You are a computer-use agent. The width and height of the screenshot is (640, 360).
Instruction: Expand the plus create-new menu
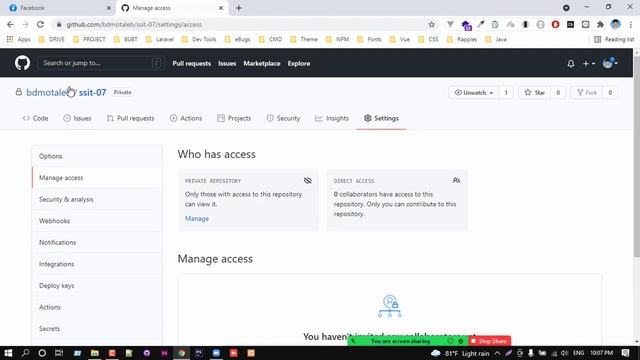pos(589,64)
